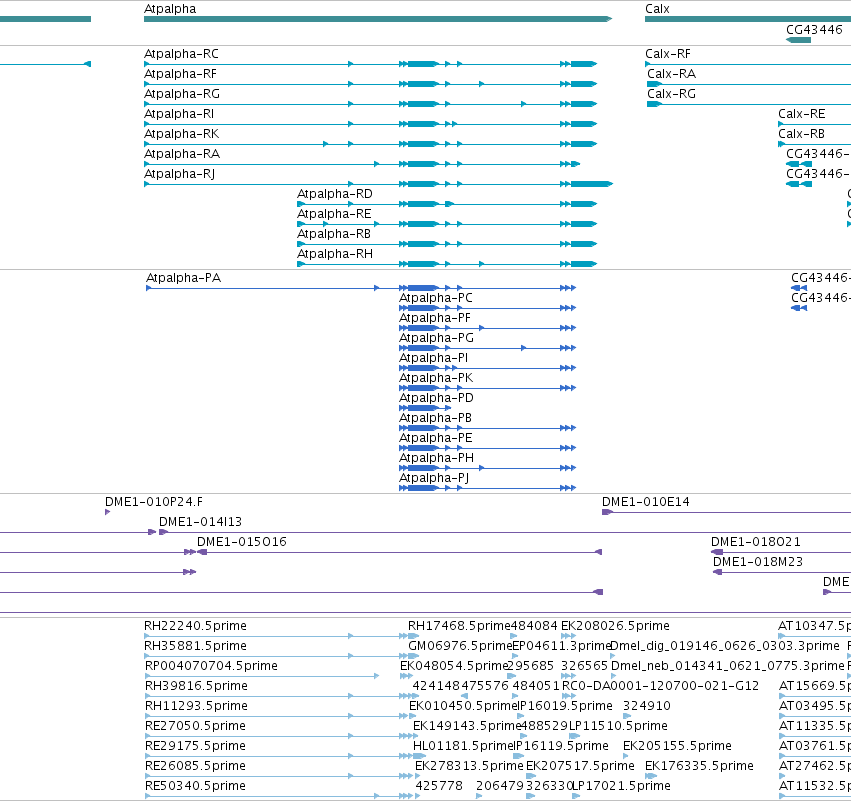This screenshot has width=851, height=801.
Task: Select protein Atpalpha-PA label
Action: (x=183, y=278)
